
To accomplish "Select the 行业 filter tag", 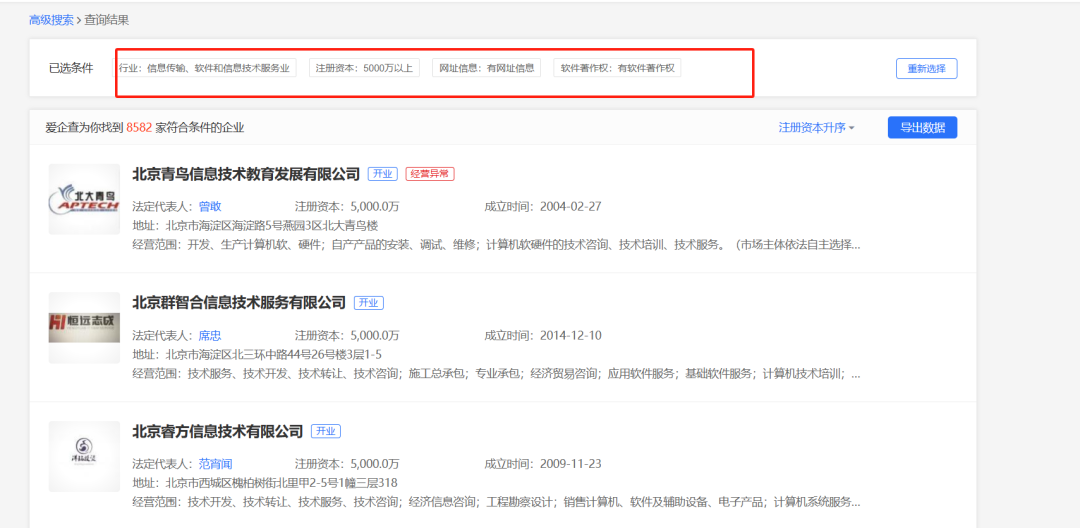I will pos(205,68).
